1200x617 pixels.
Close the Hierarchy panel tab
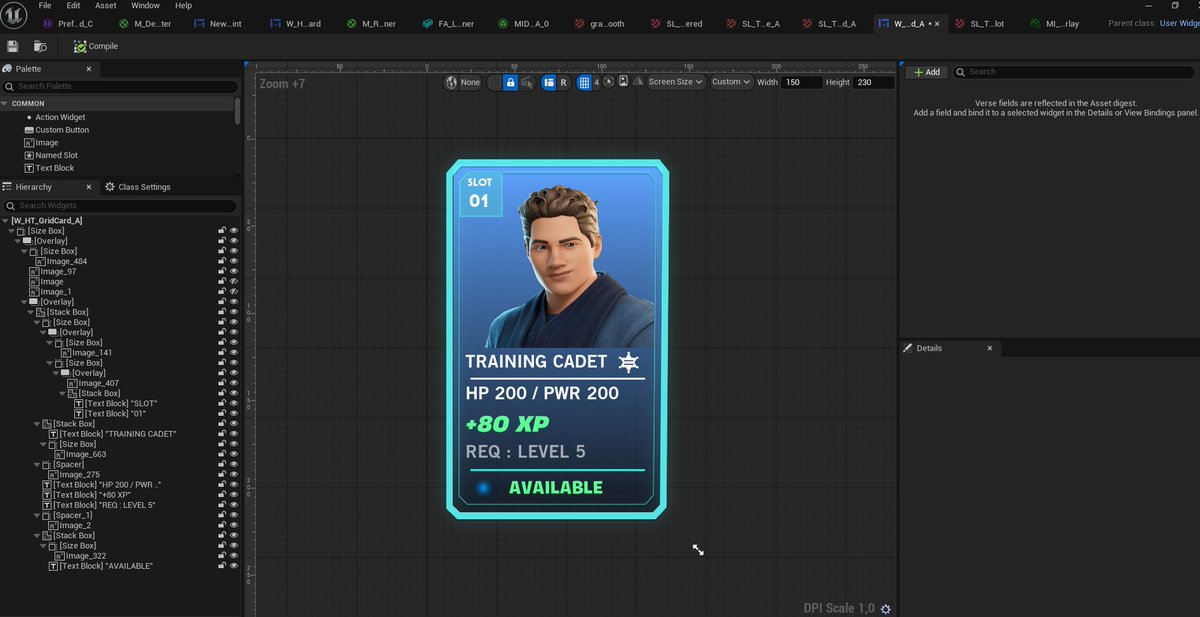click(x=88, y=187)
